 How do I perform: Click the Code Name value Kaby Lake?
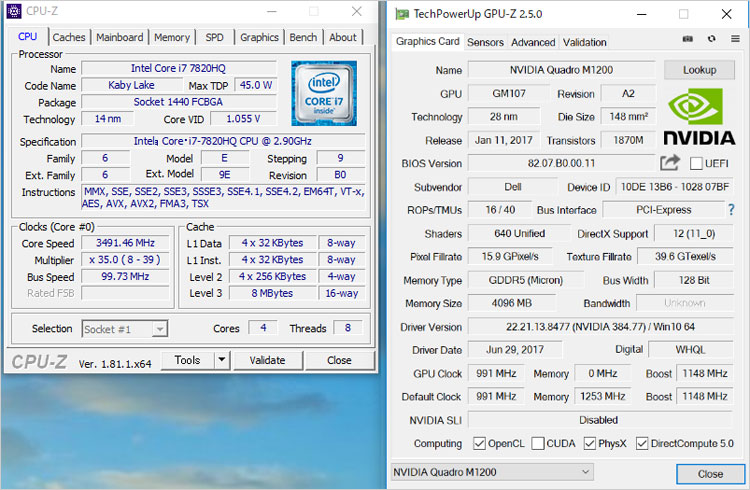[132, 85]
